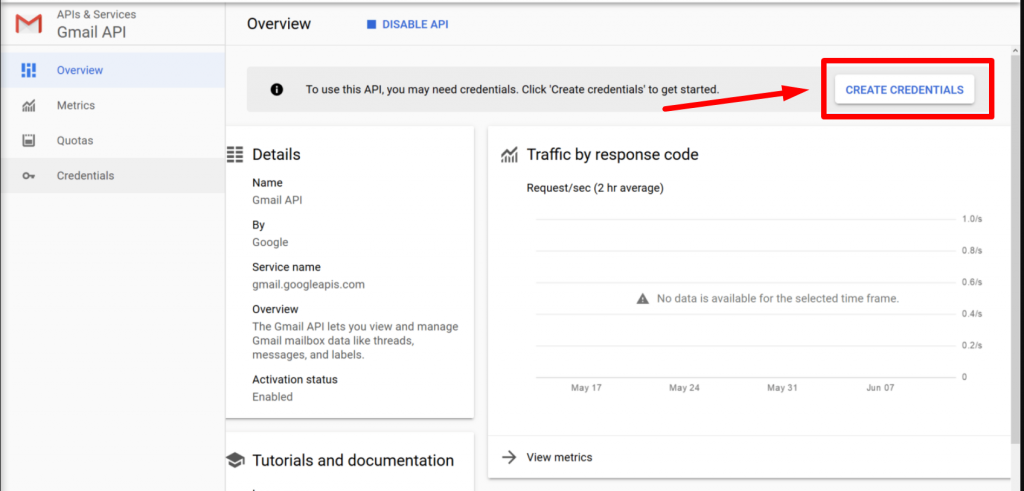Screen dimensions: 1024x491
Task: Click the Gmail logo icon
Action: click(x=28, y=24)
